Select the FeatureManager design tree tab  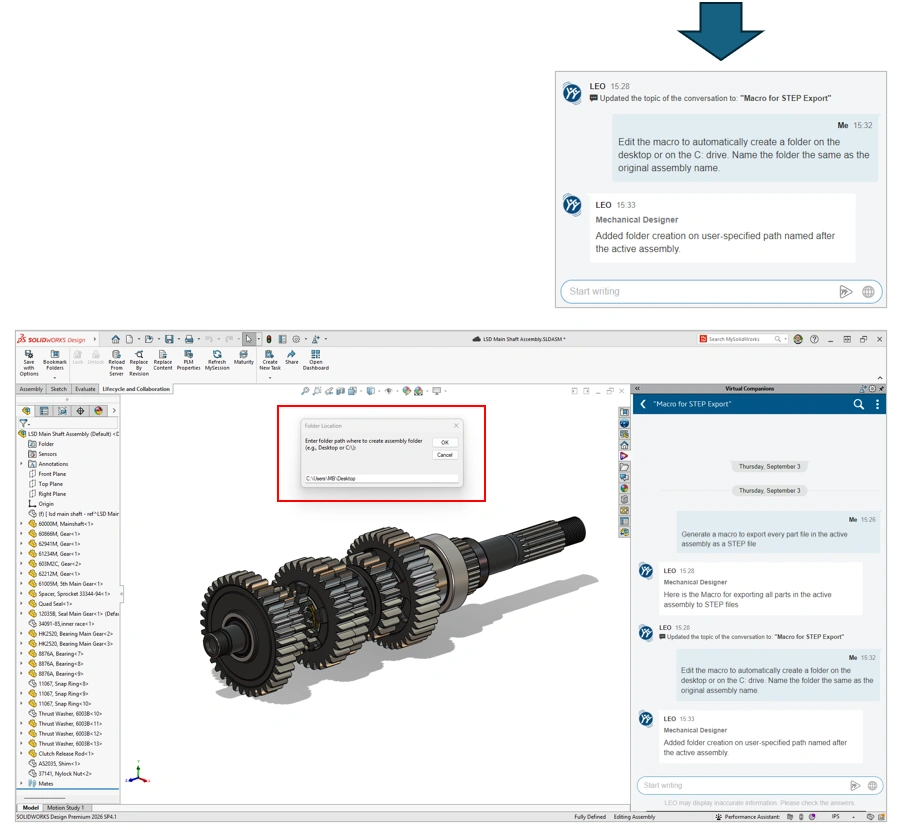[26, 410]
